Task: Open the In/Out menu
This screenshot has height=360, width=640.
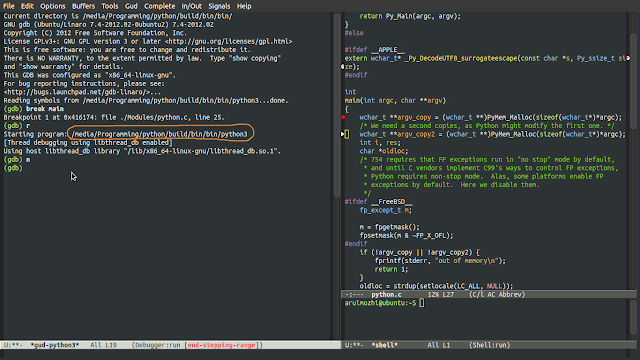Action: 191,6
